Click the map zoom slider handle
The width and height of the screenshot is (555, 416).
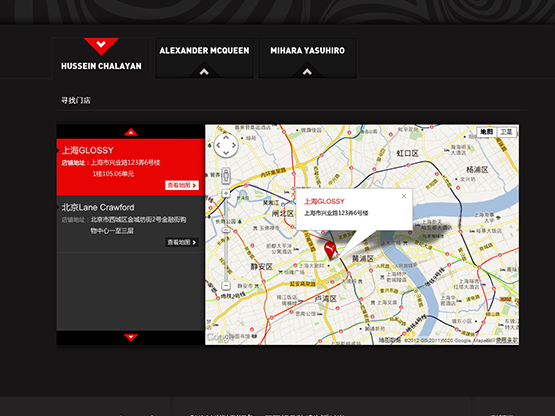[226, 230]
